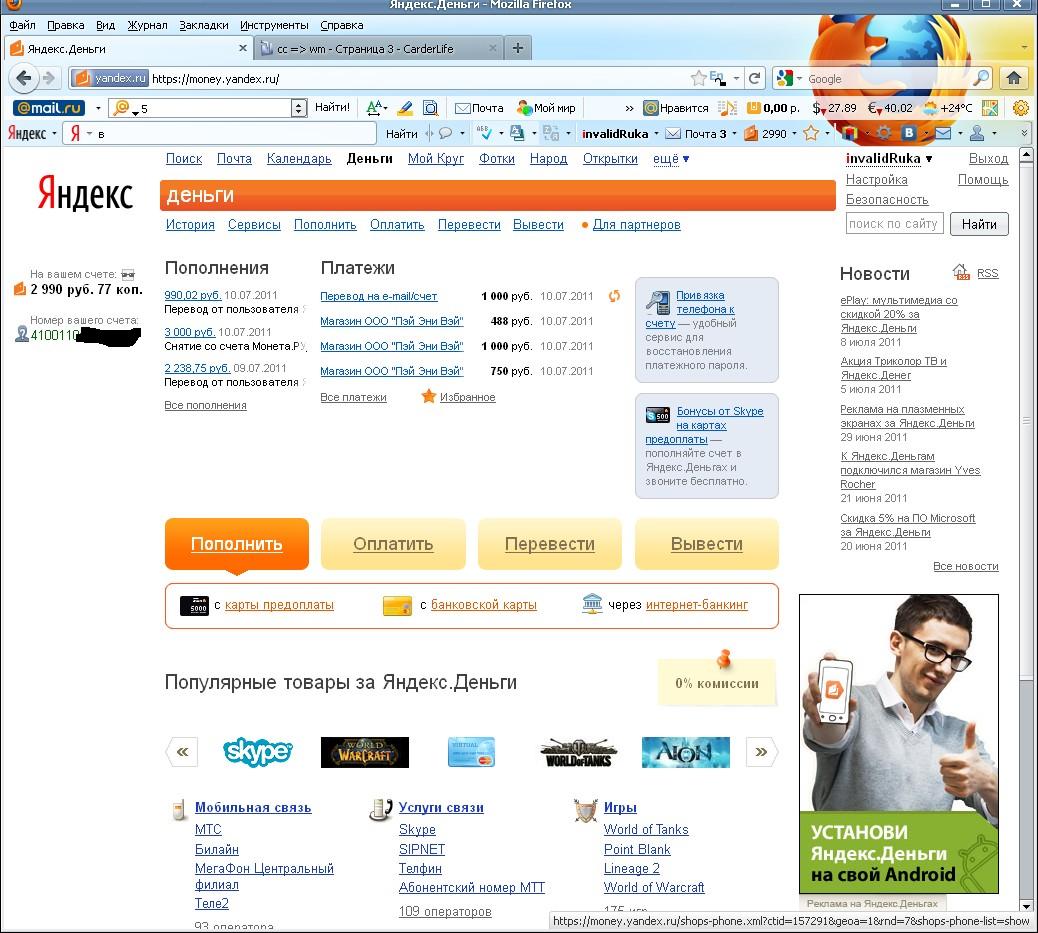Expand the hidden Mail.ru toolbar items chevron
Image resolution: width=1038 pixels, height=933 pixels.
[629, 108]
